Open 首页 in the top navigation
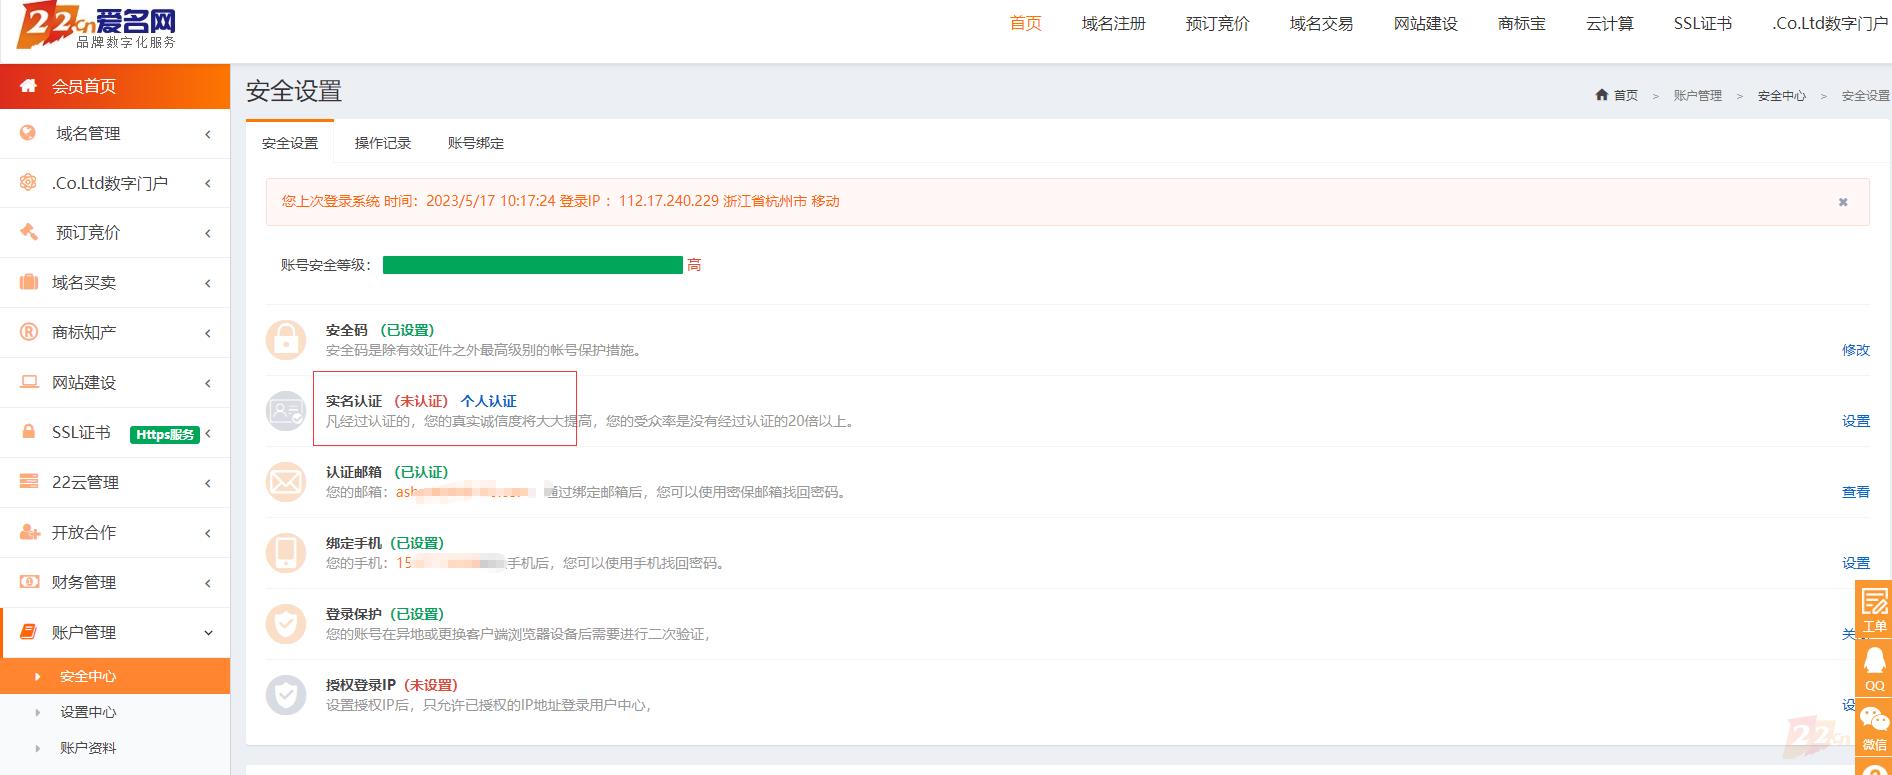1892x775 pixels. tap(1026, 23)
